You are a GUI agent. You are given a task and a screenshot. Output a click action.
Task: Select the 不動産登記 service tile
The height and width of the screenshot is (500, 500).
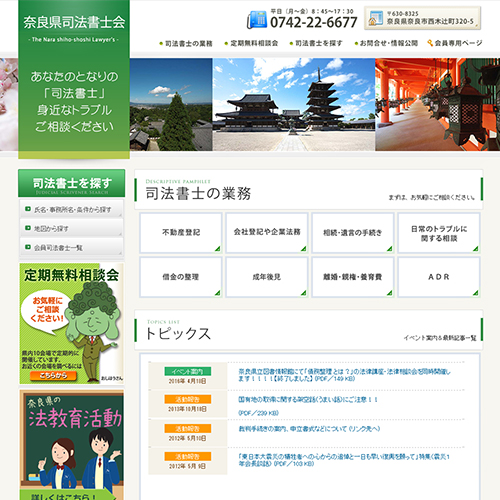click(x=181, y=232)
